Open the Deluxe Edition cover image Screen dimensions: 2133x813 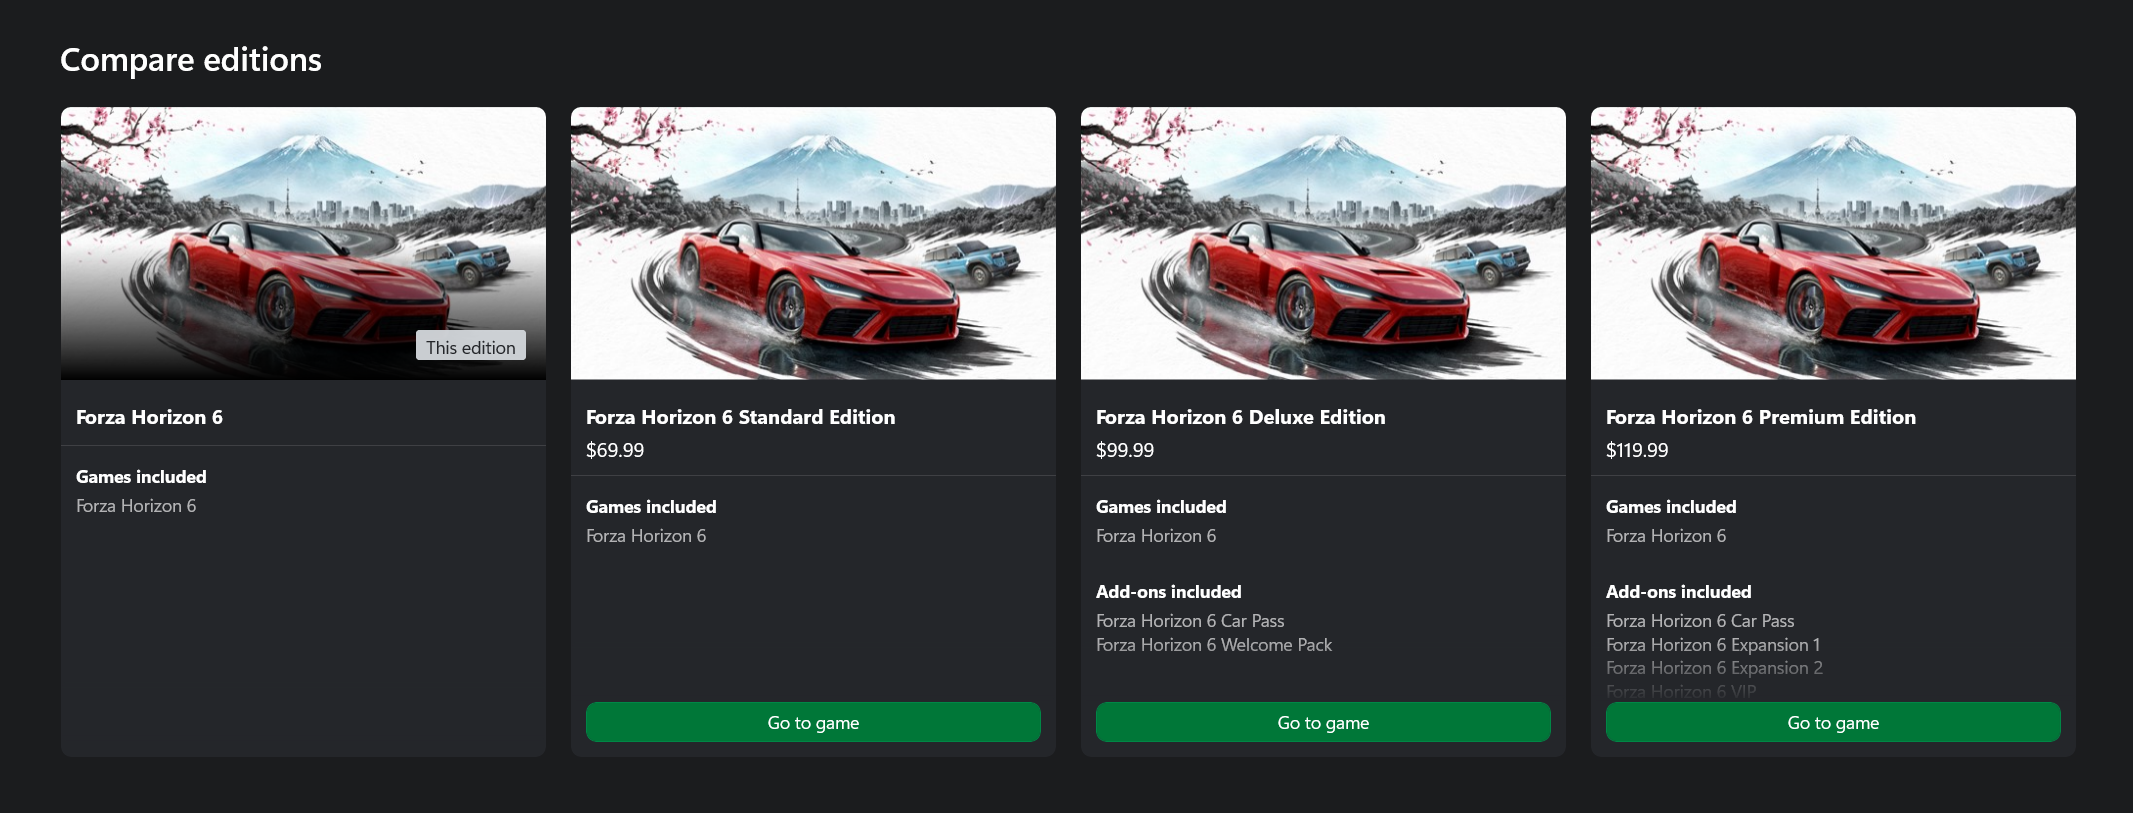(1323, 243)
